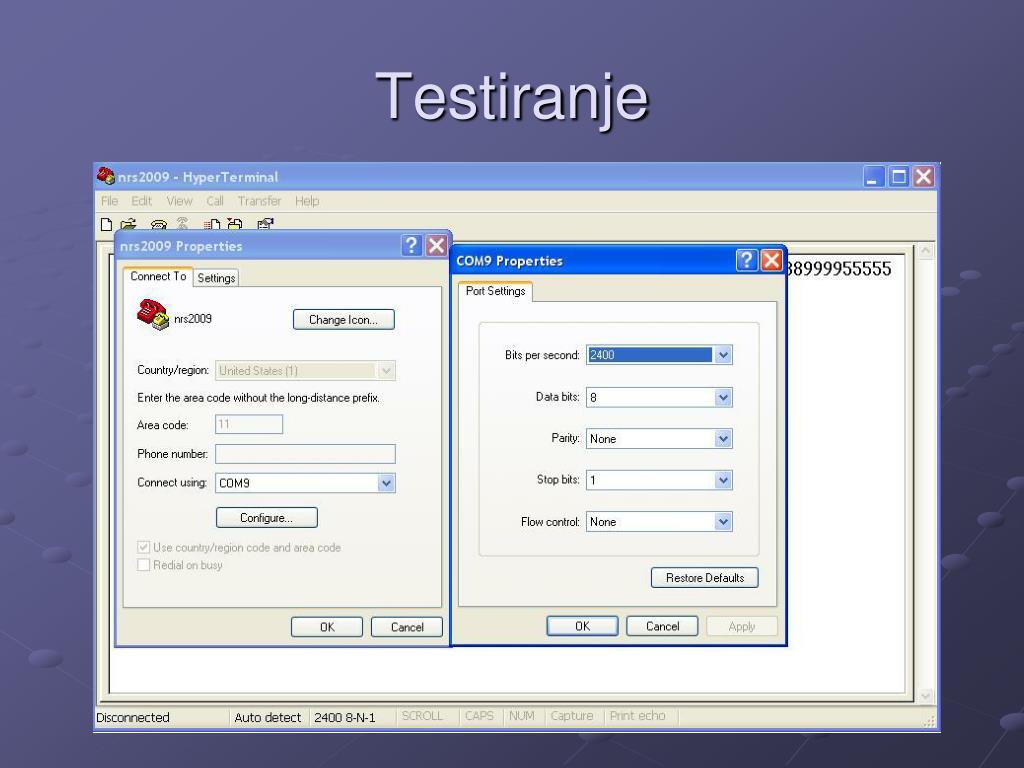Open the File menu
This screenshot has width=1024, height=768.
click(109, 201)
